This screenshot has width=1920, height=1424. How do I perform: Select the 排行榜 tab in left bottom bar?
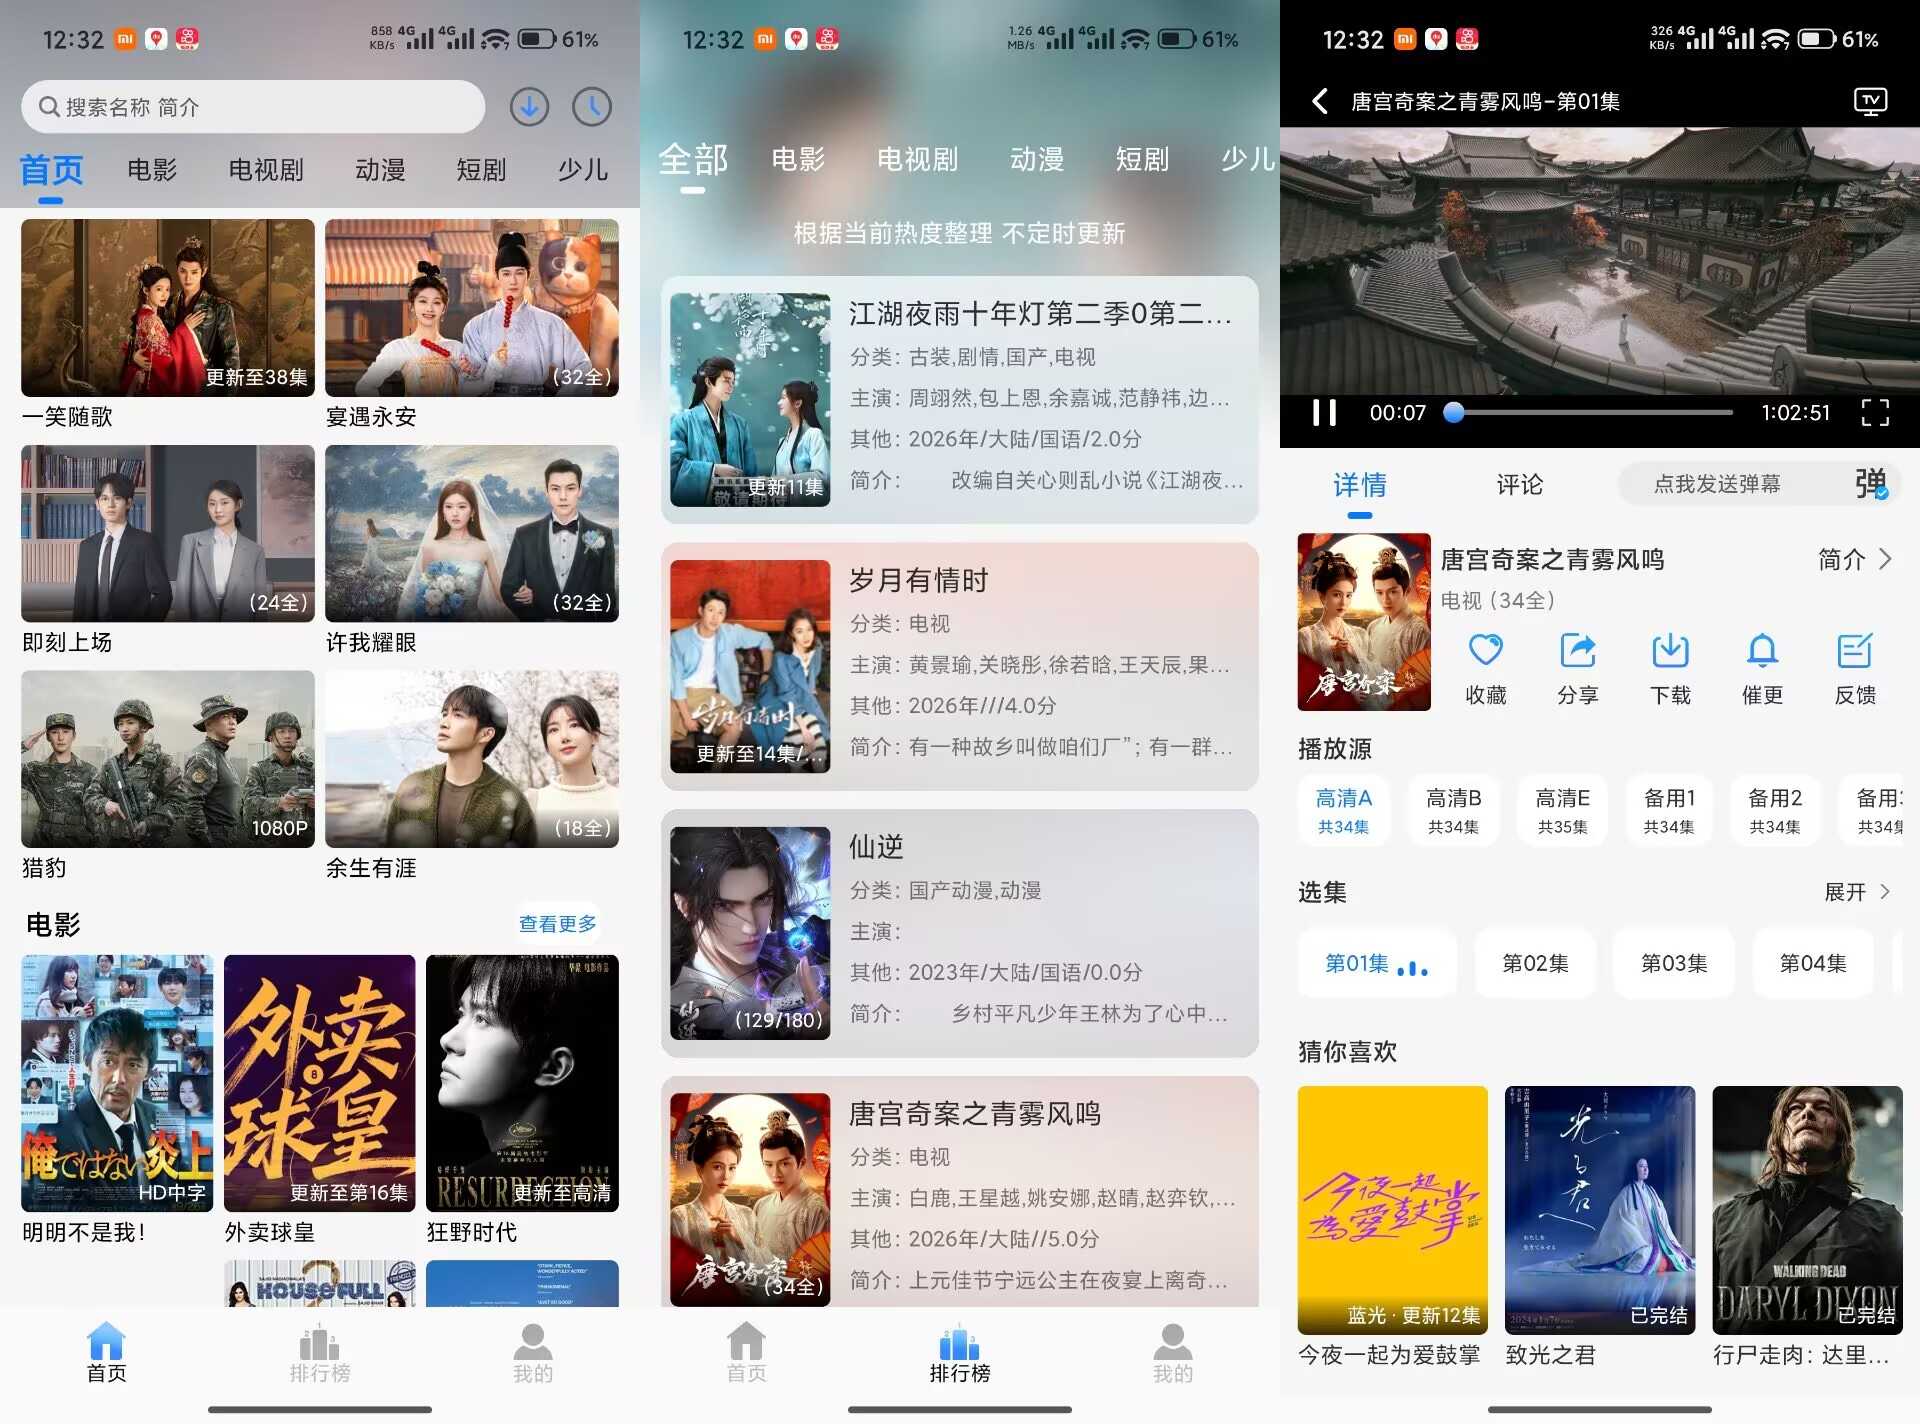tap(320, 1354)
